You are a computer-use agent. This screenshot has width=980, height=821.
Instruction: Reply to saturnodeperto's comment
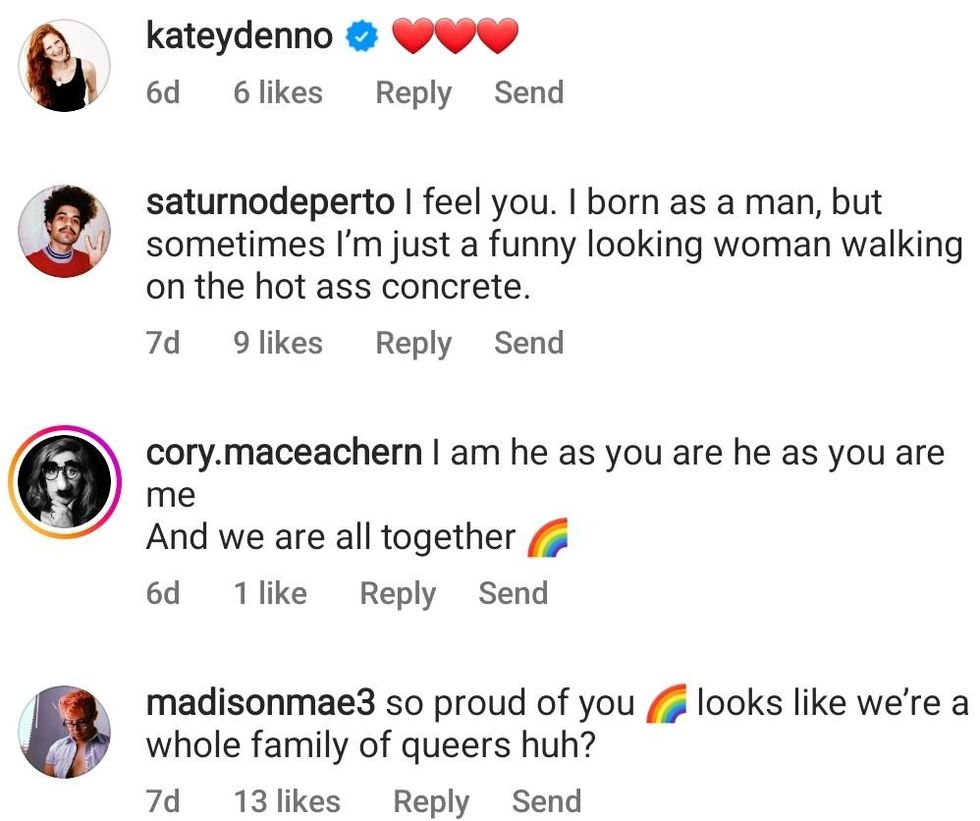[413, 343]
